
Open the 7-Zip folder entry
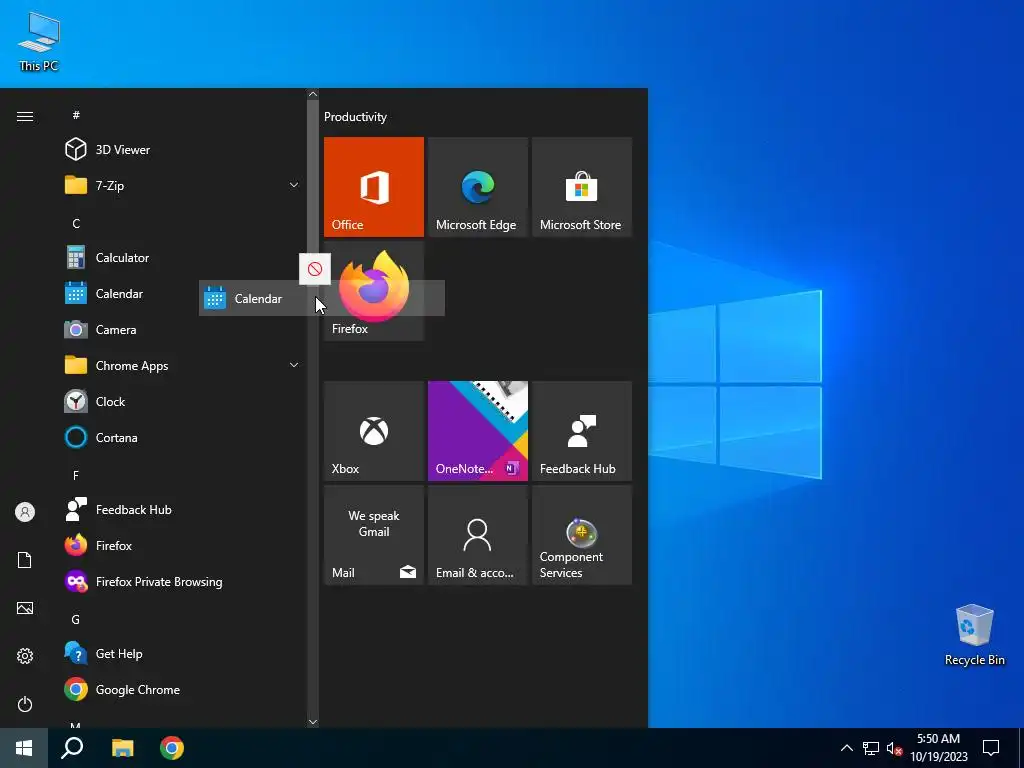pyautogui.click(x=181, y=185)
